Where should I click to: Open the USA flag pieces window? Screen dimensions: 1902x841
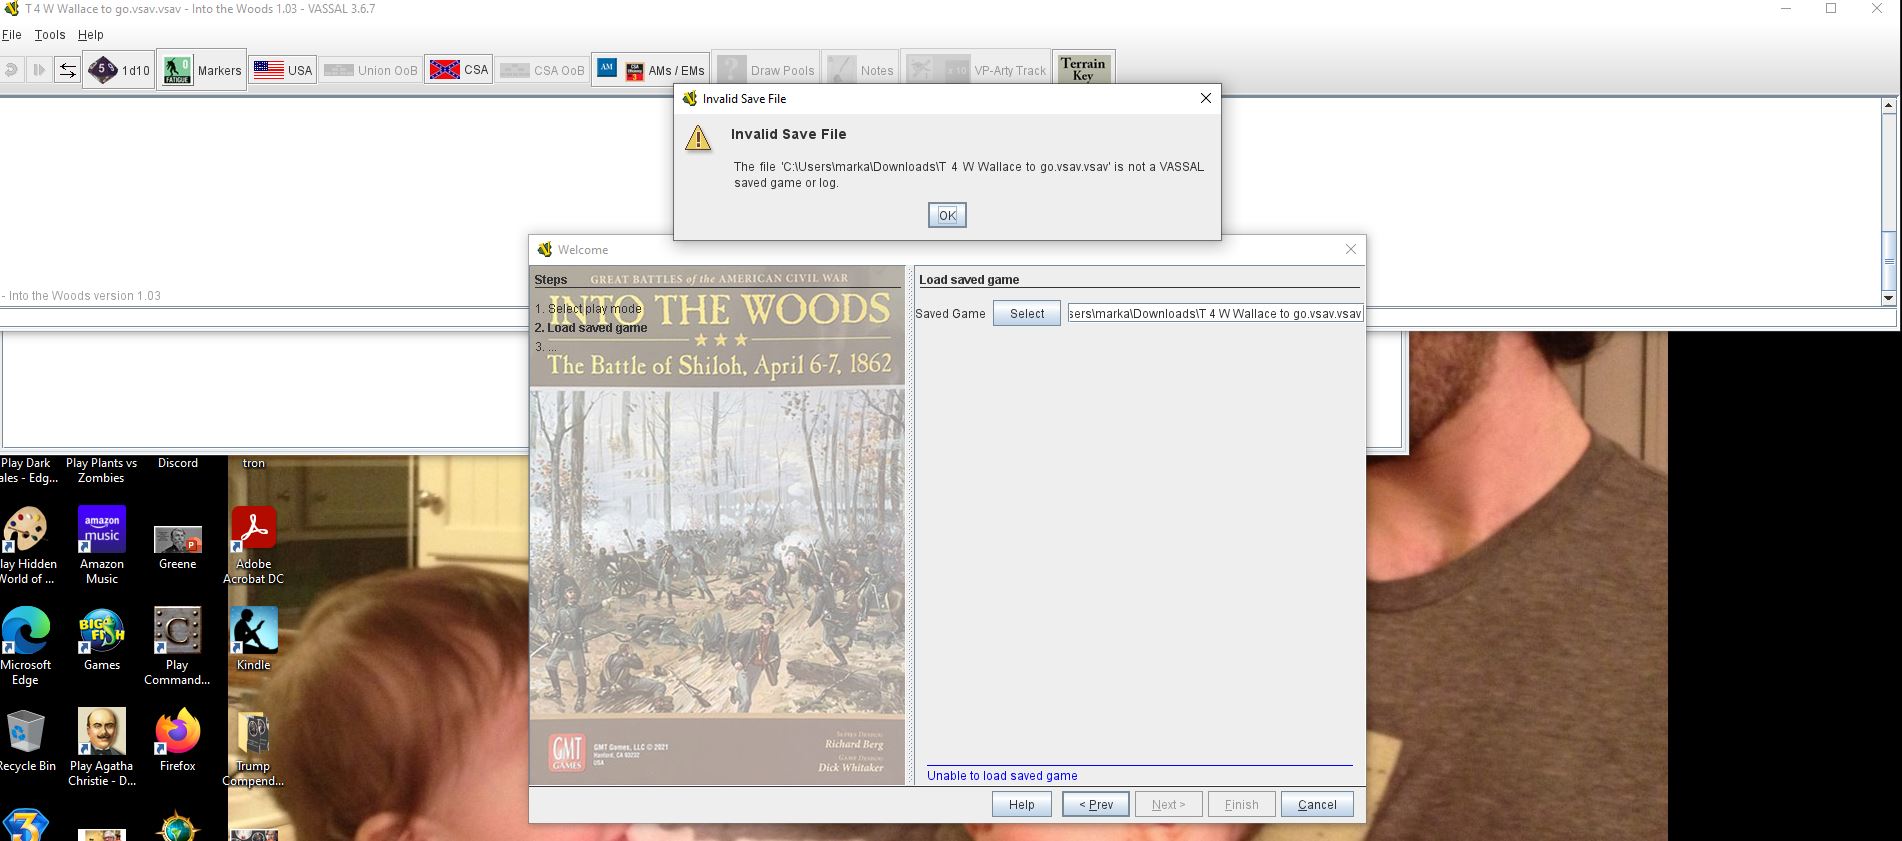tap(283, 70)
